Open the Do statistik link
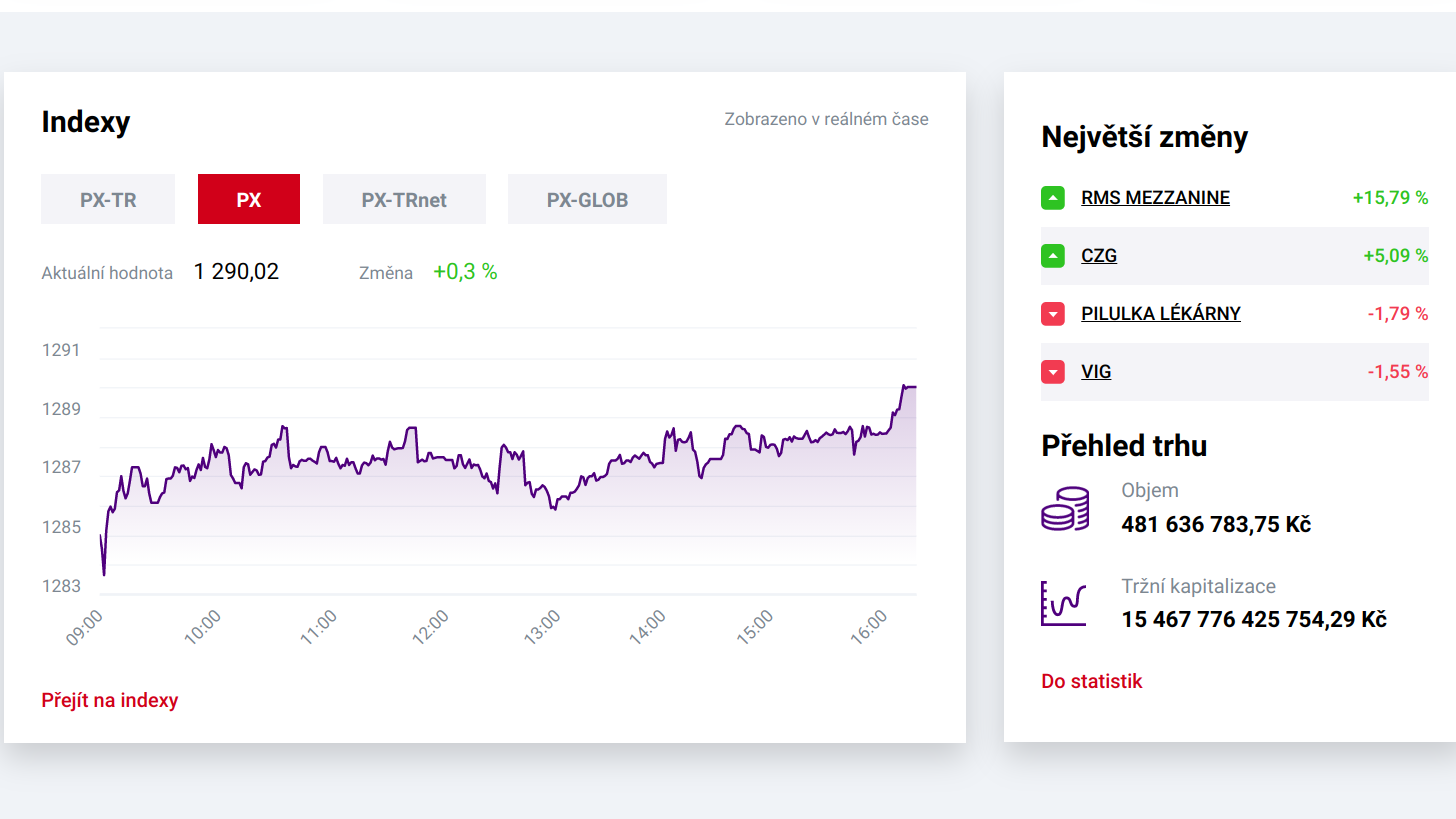 click(x=1091, y=681)
